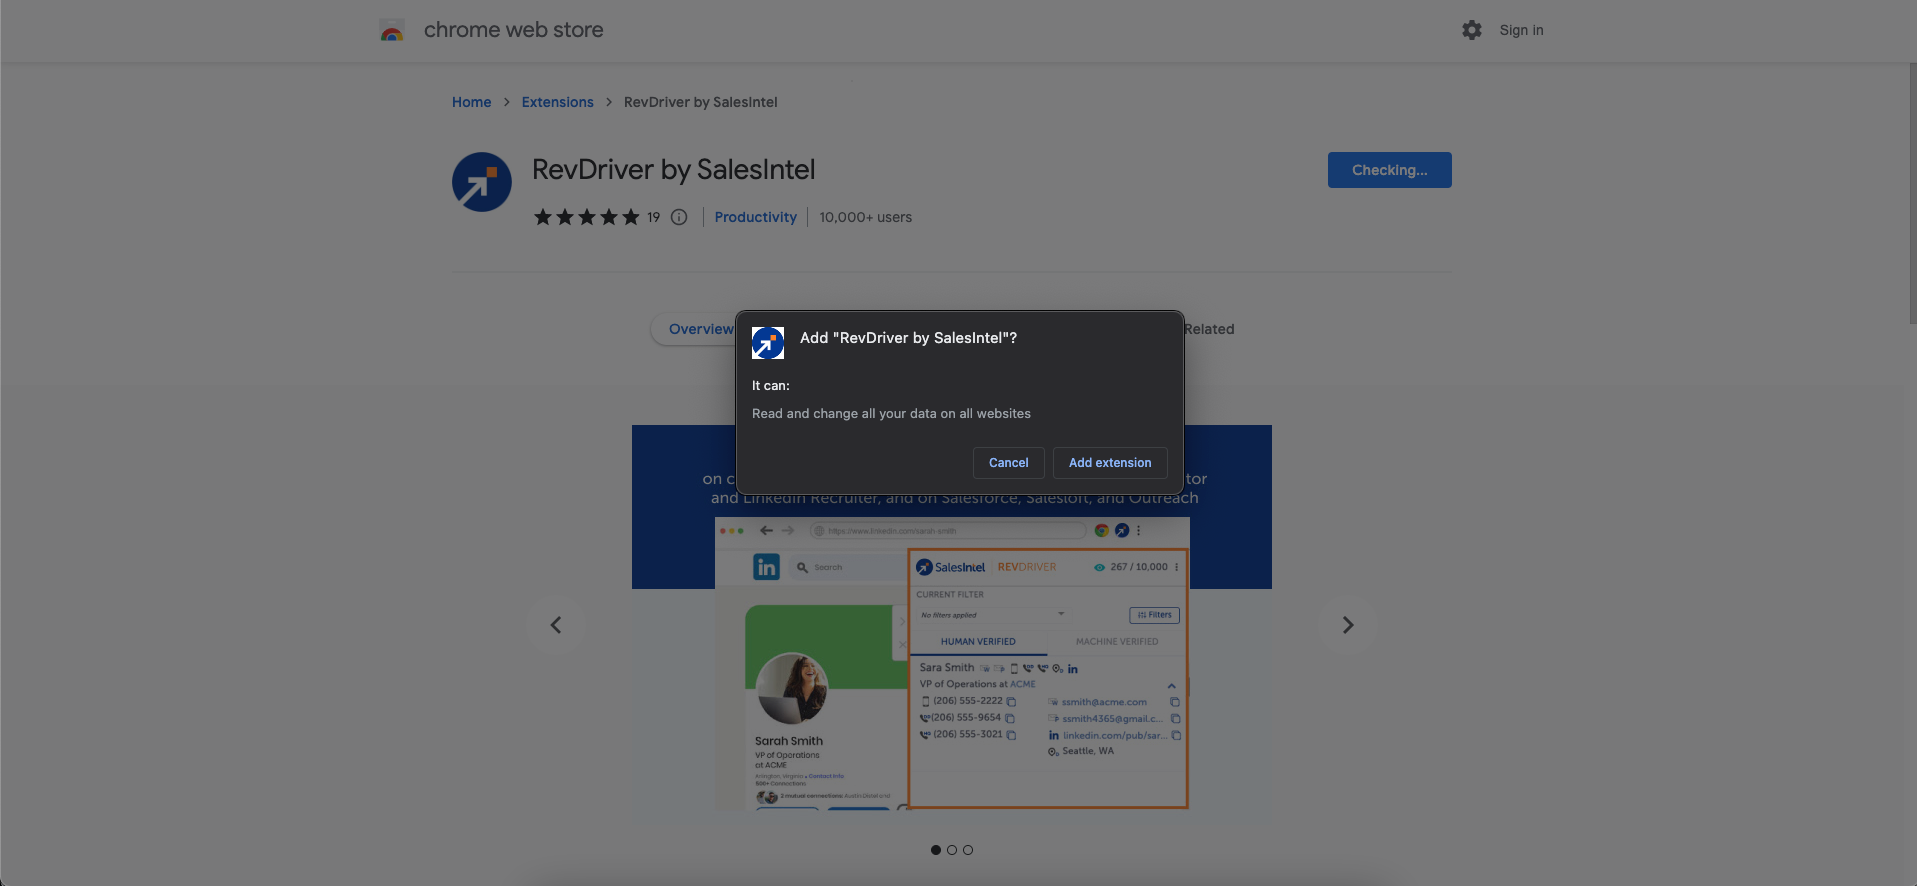1917x886 pixels.
Task: Select the third carousel dot
Action: [x=968, y=850]
